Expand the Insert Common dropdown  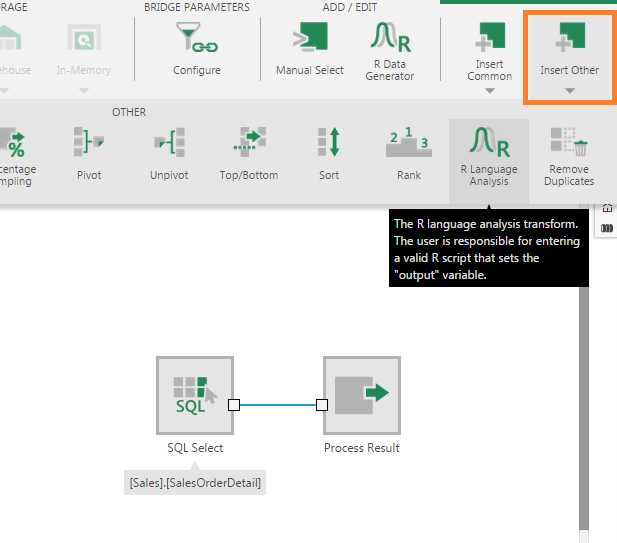click(489, 91)
